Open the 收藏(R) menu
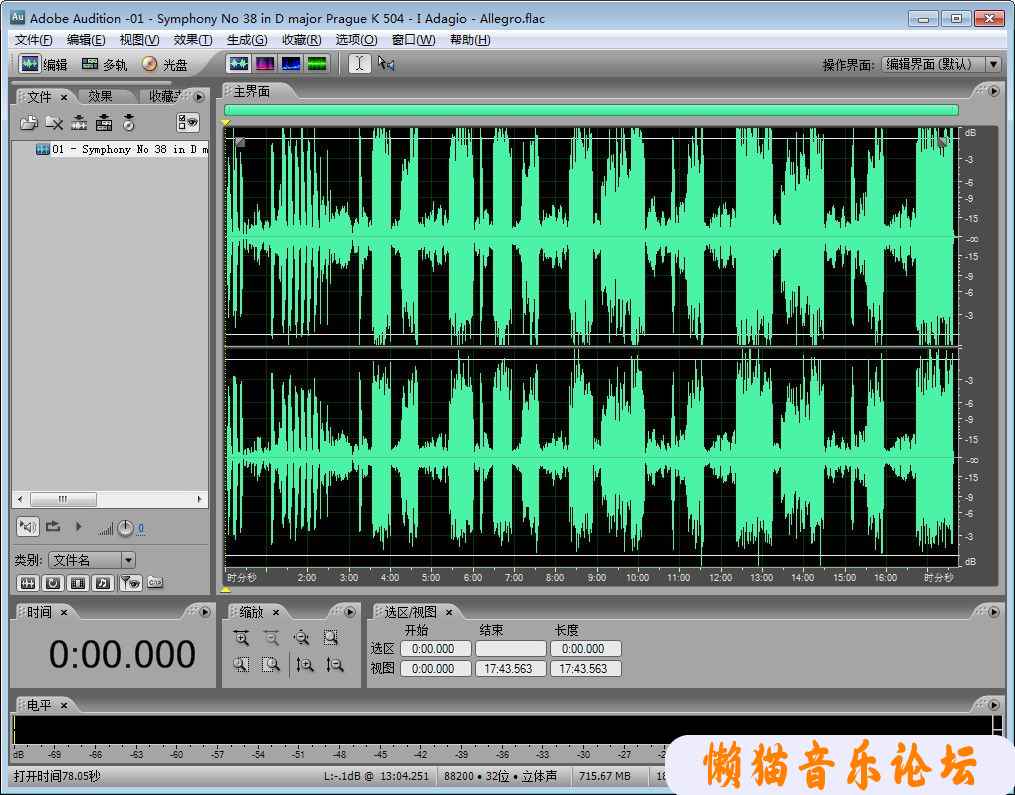 point(302,39)
